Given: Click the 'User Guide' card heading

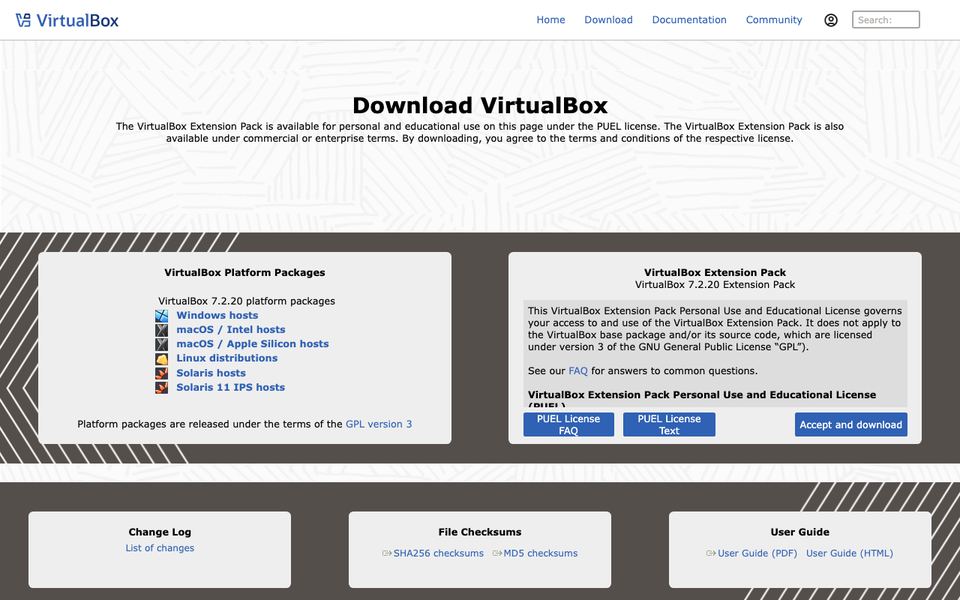Looking at the screenshot, I should (800, 532).
